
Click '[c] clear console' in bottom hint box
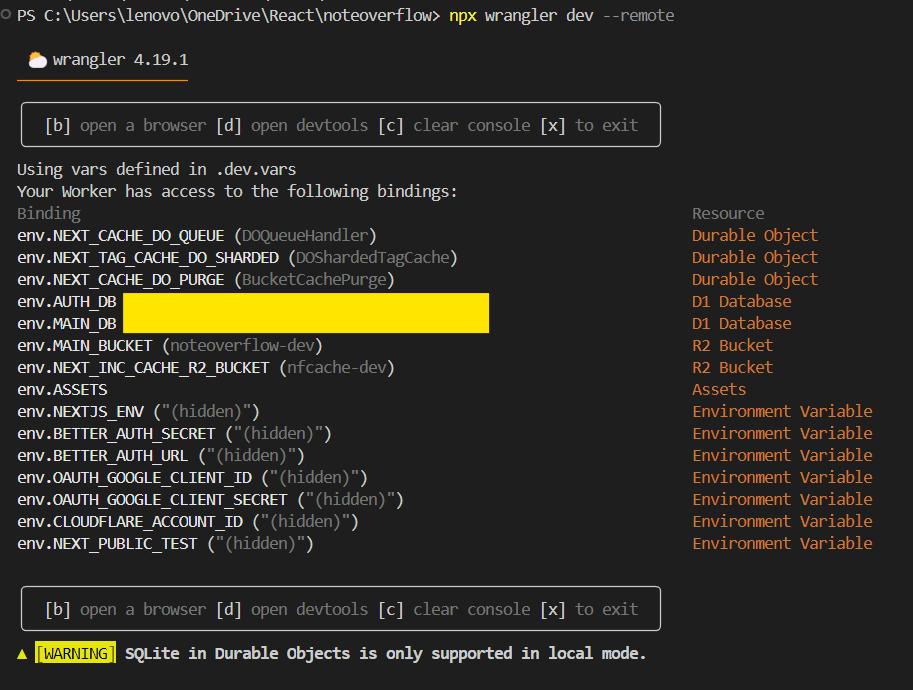[455, 609]
